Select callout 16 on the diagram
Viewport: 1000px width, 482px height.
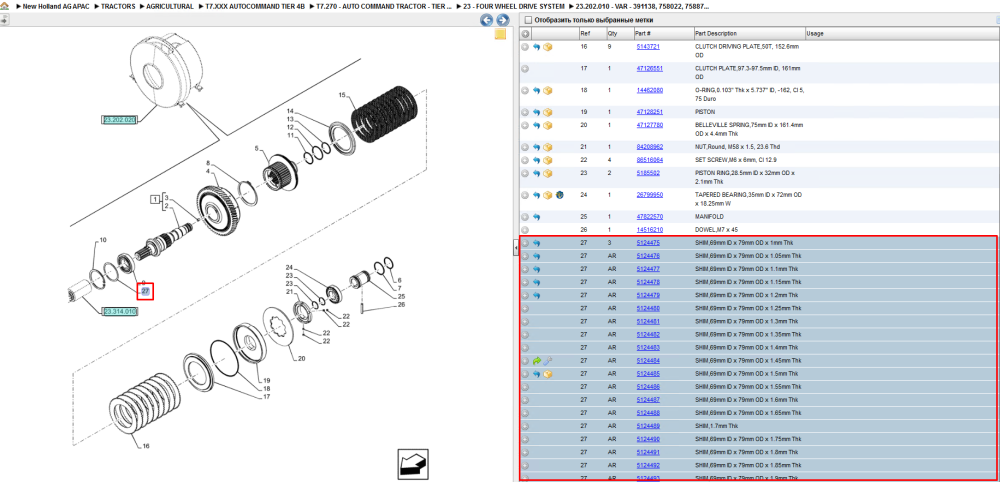[x=146, y=446]
